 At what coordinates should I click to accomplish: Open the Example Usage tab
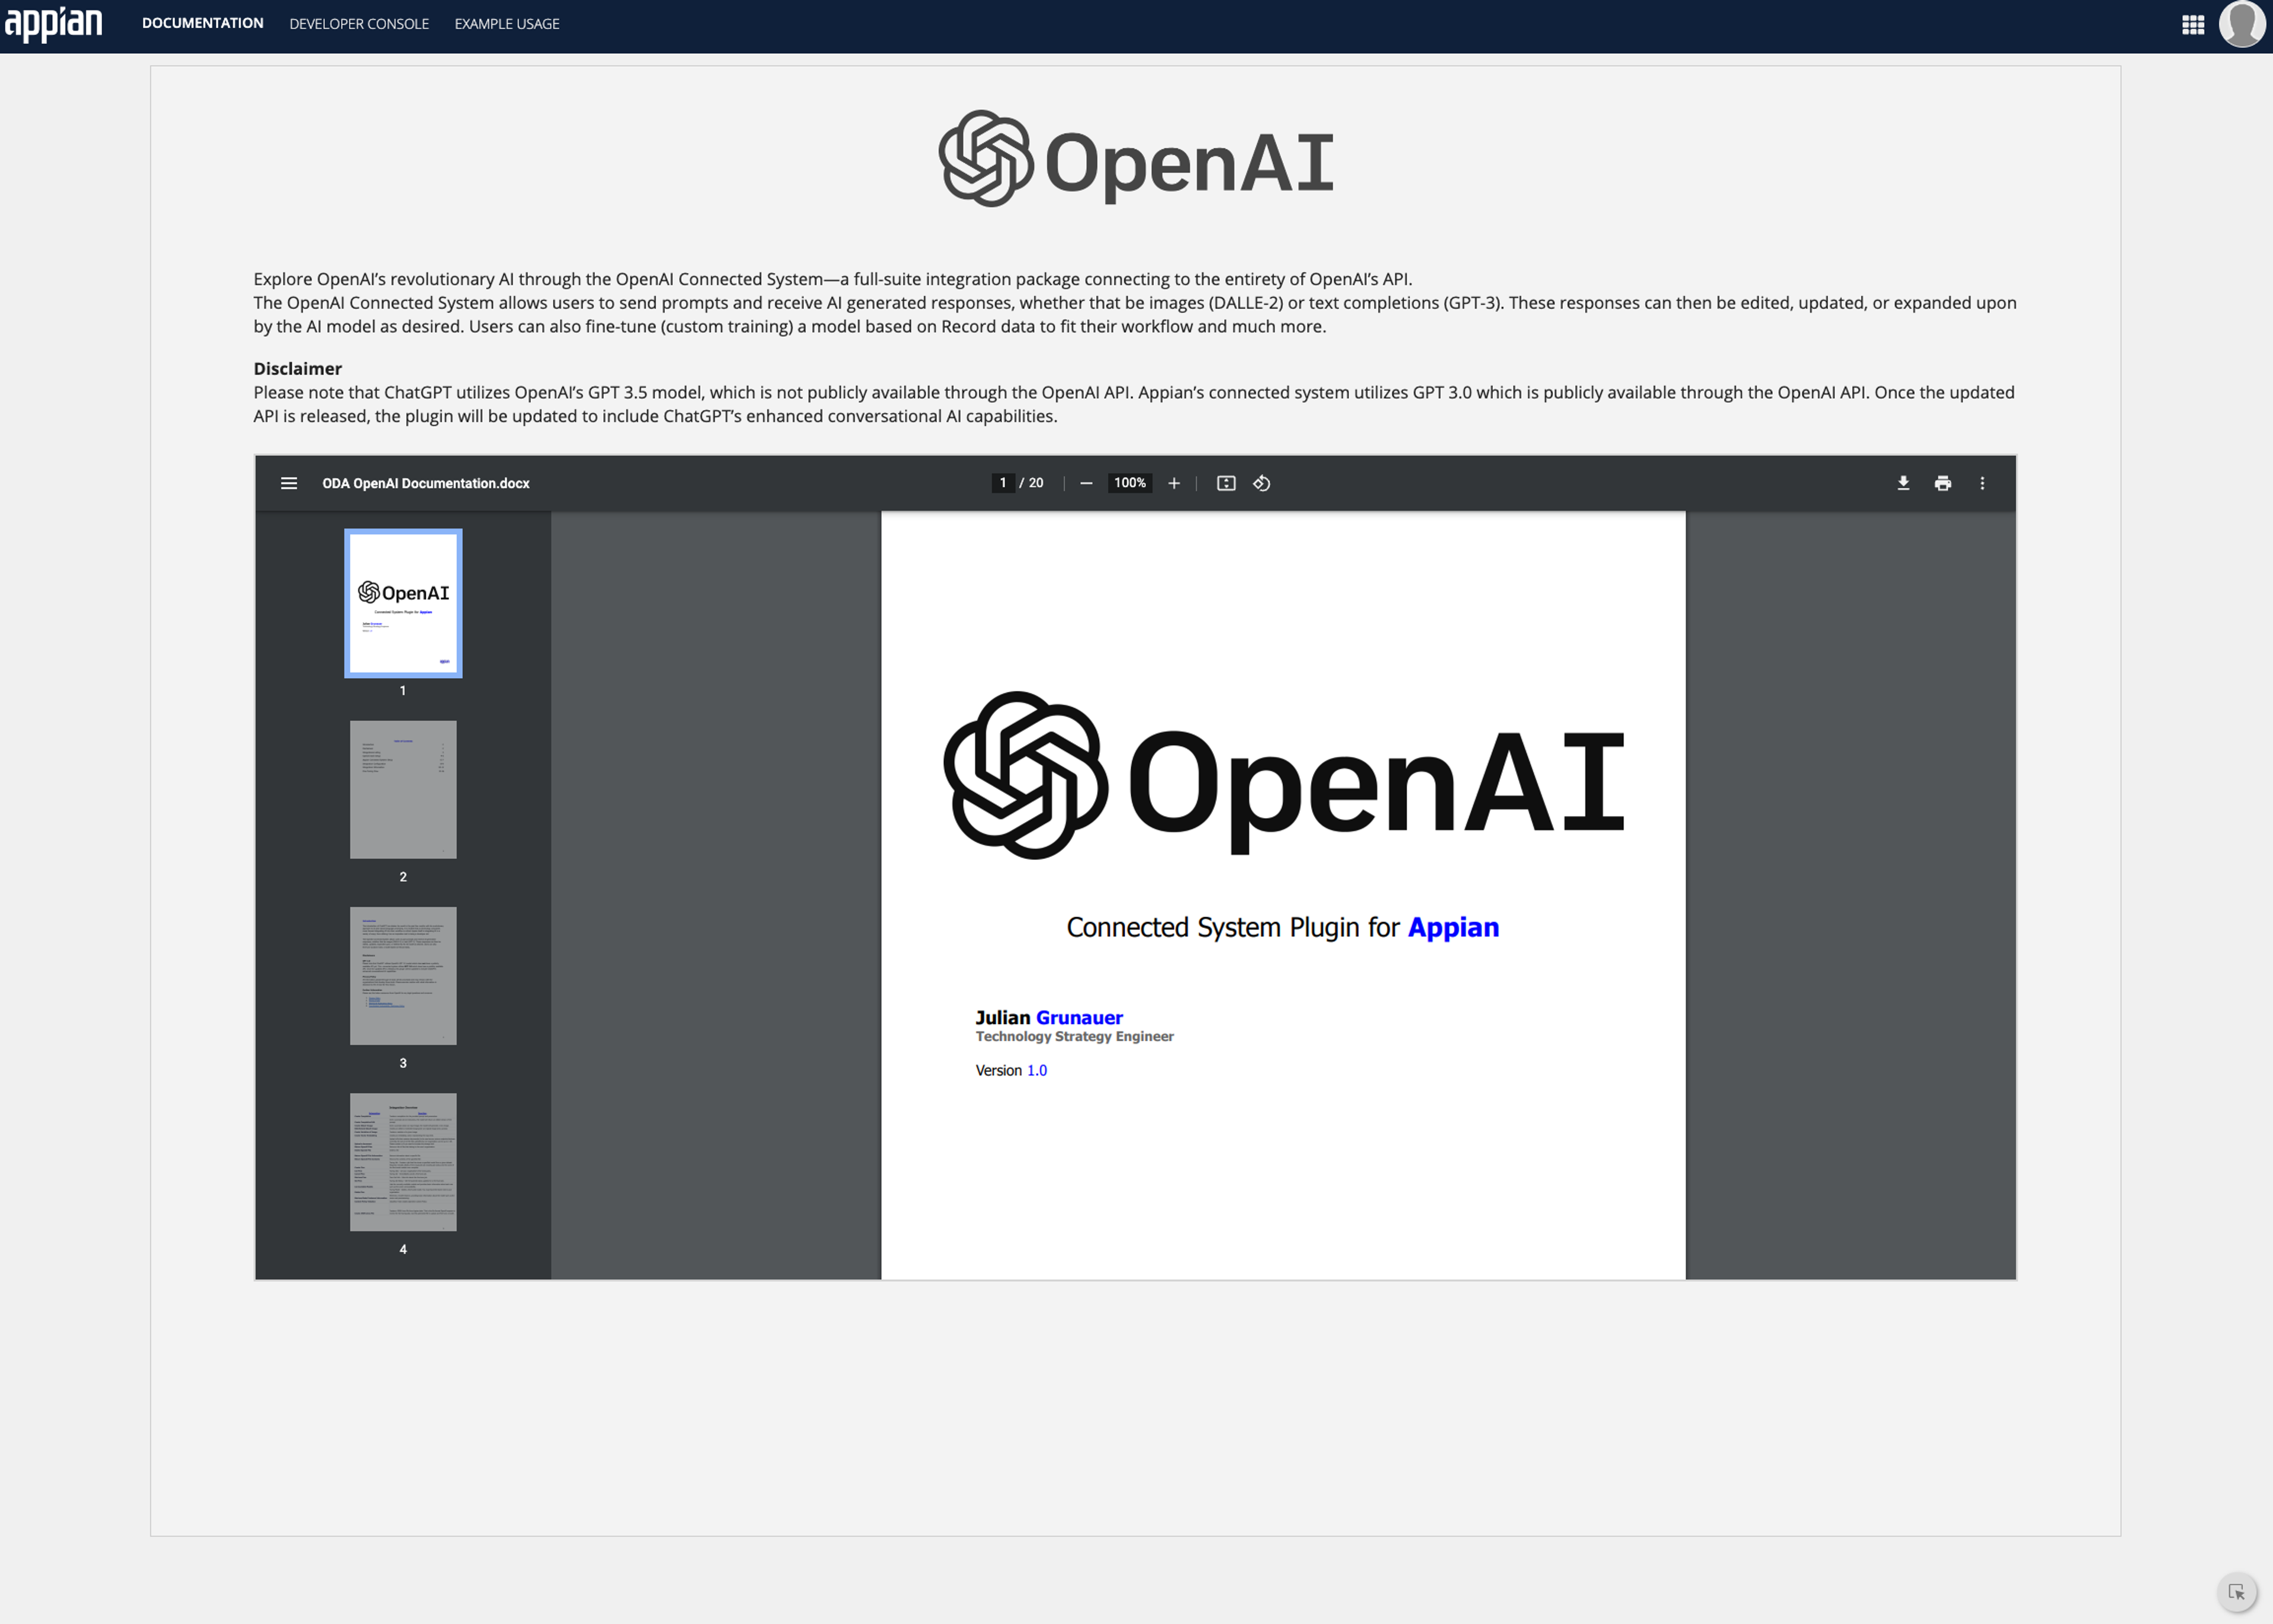[507, 23]
